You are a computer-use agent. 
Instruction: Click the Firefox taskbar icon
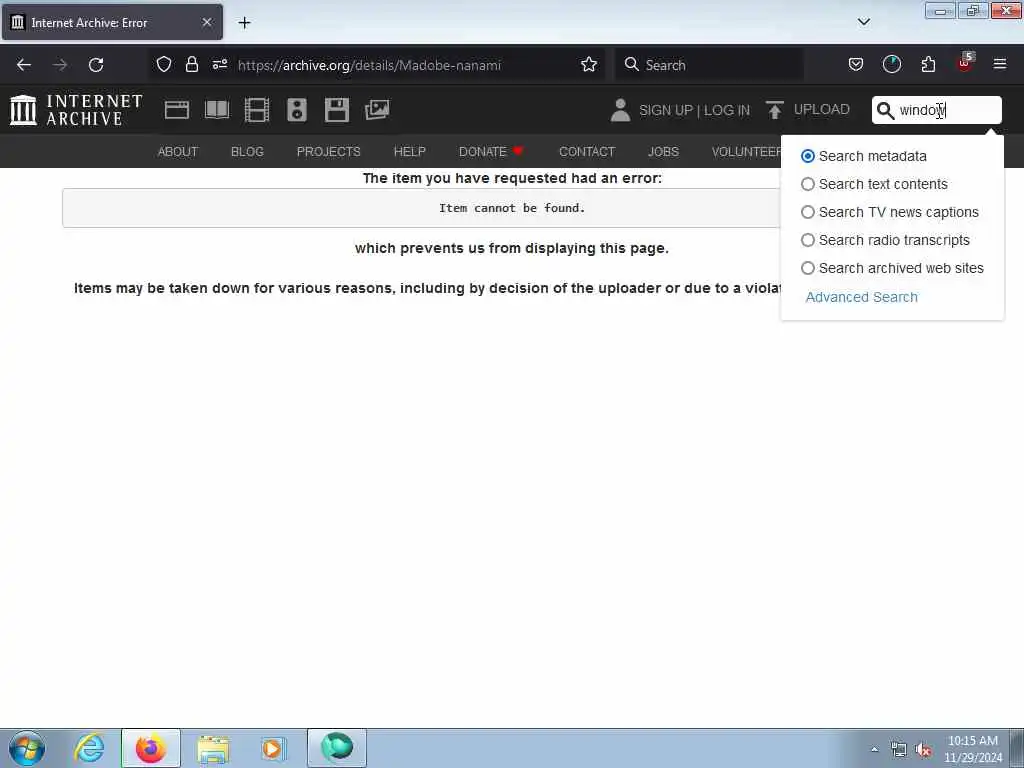tap(150, 748)
